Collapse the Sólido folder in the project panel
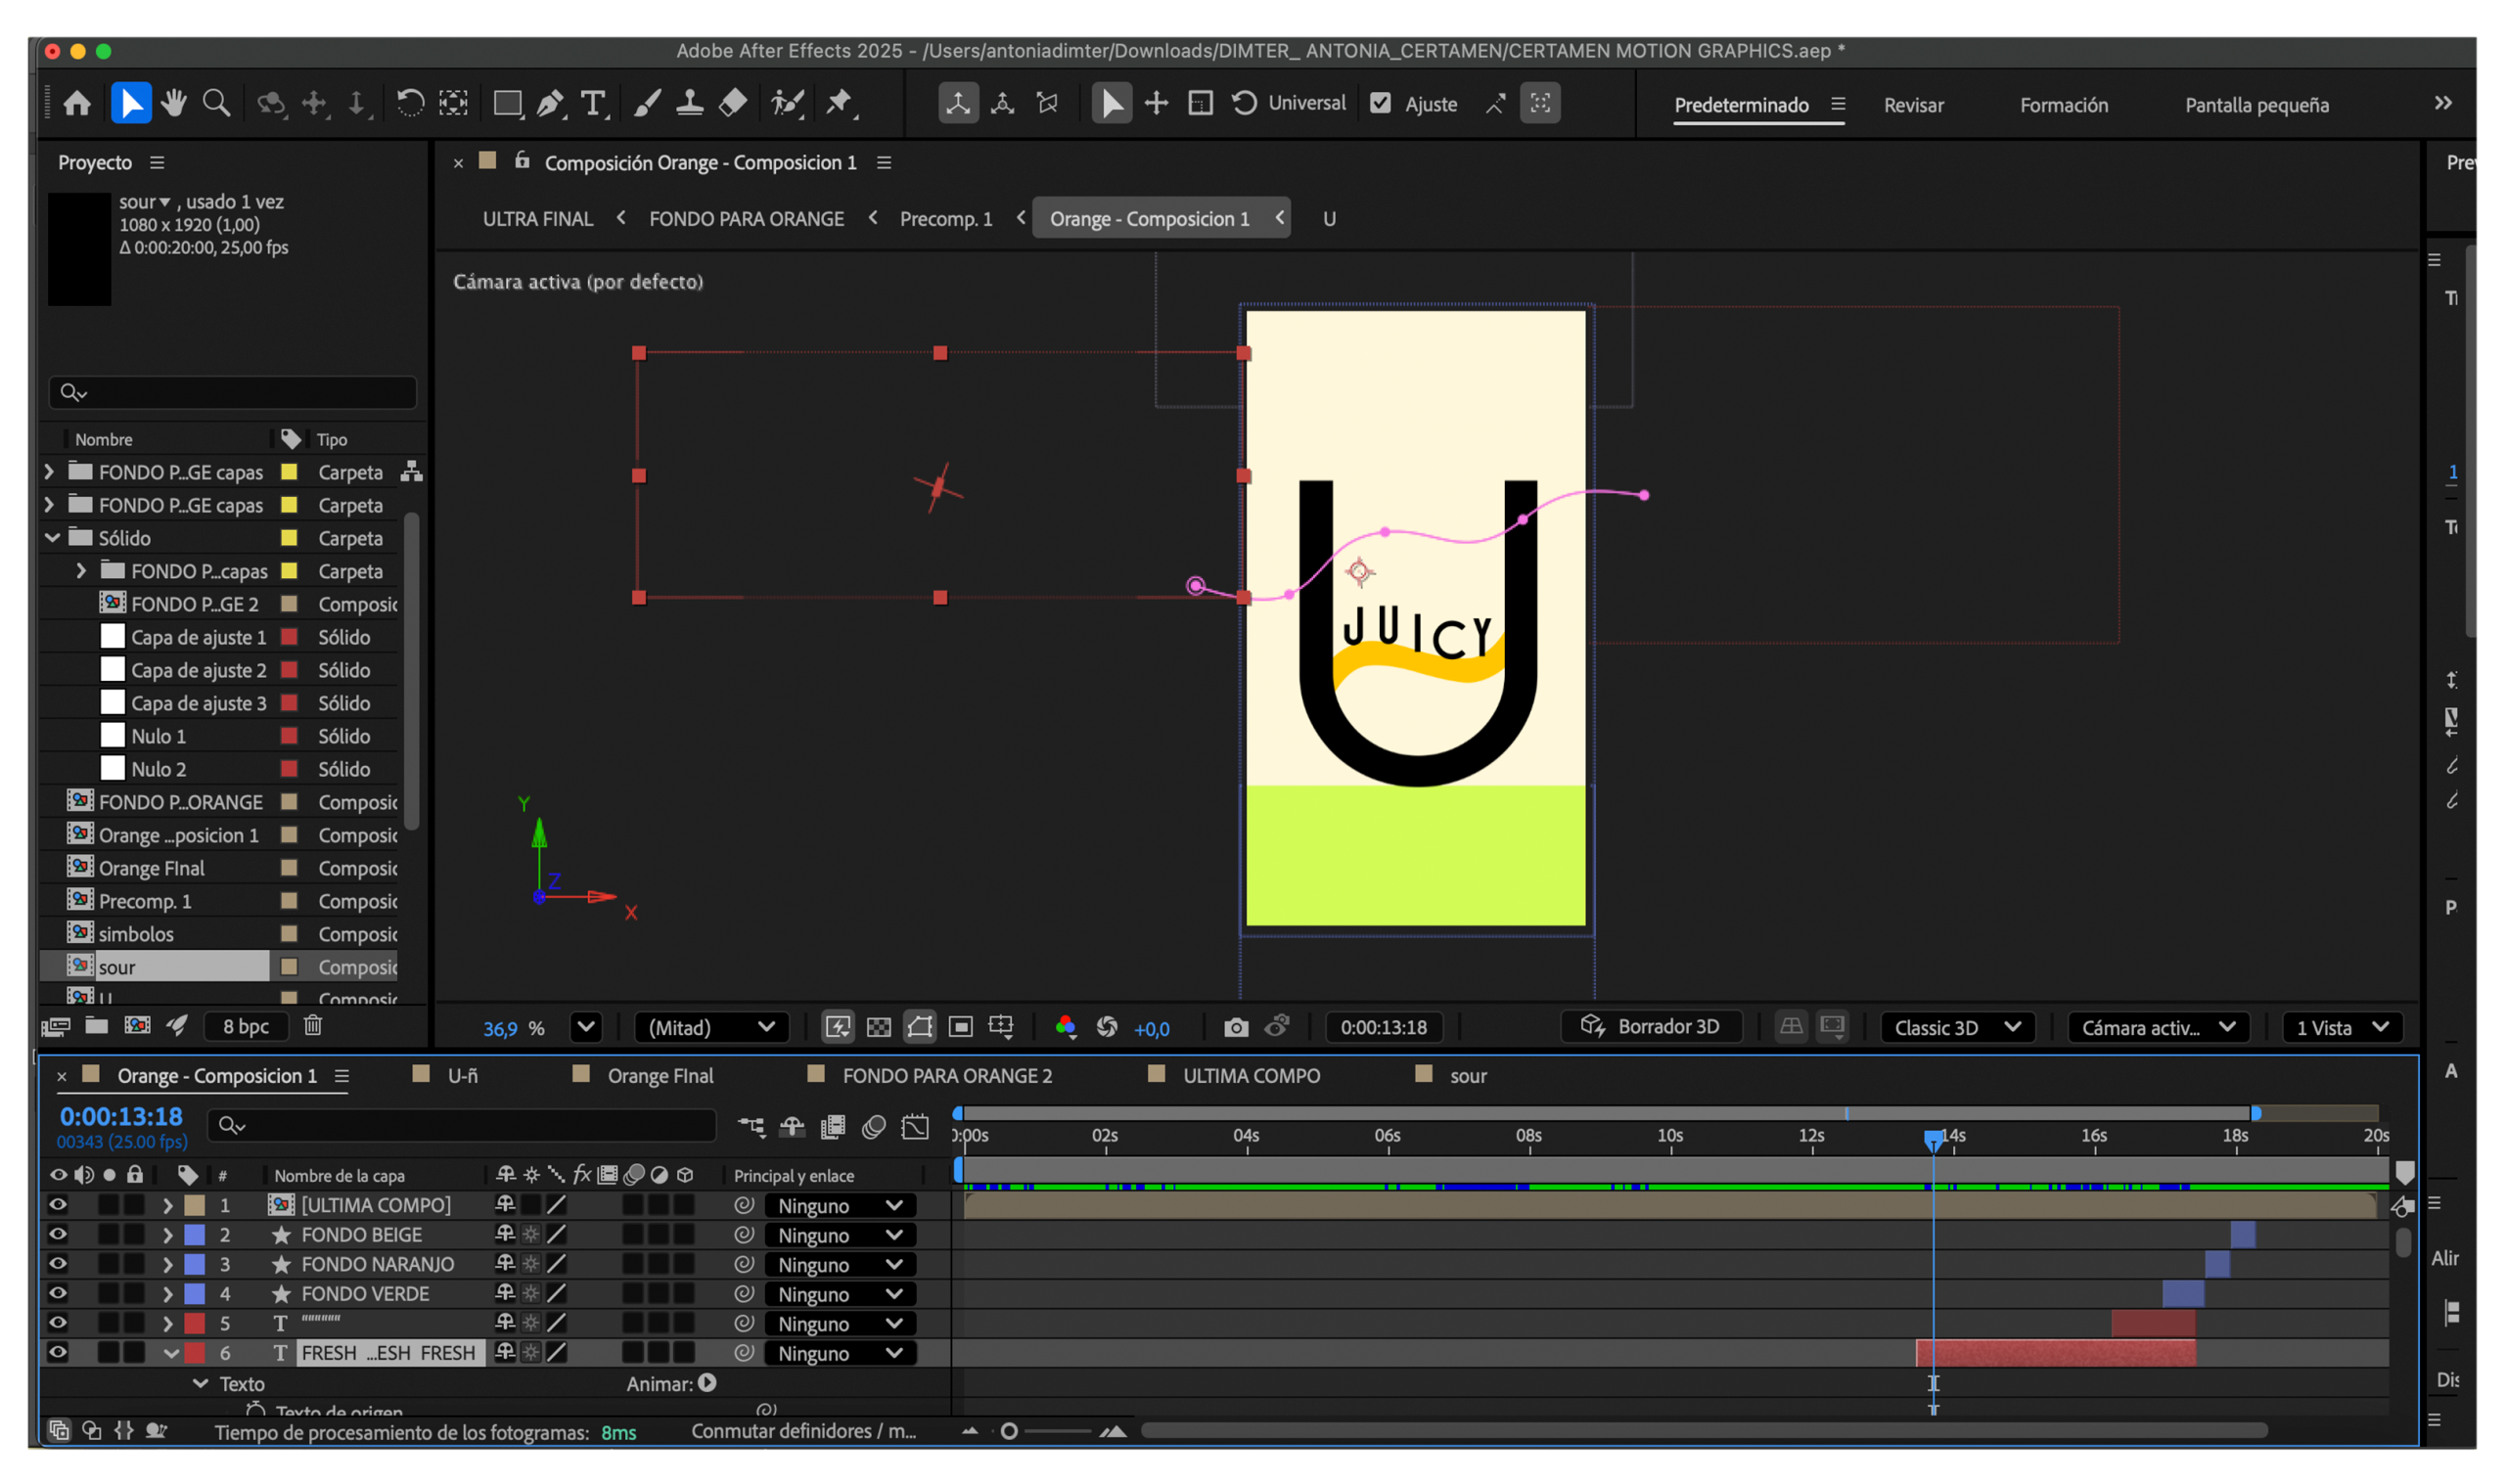 coord(52,538)
